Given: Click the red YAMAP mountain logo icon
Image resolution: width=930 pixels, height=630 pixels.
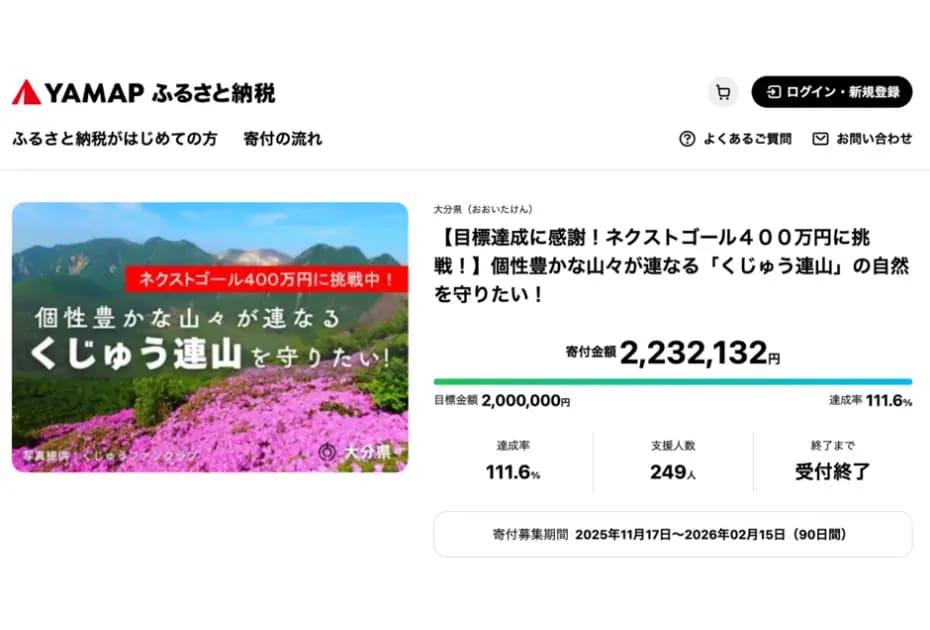Looking at the screenshot, I should point(27,93).
